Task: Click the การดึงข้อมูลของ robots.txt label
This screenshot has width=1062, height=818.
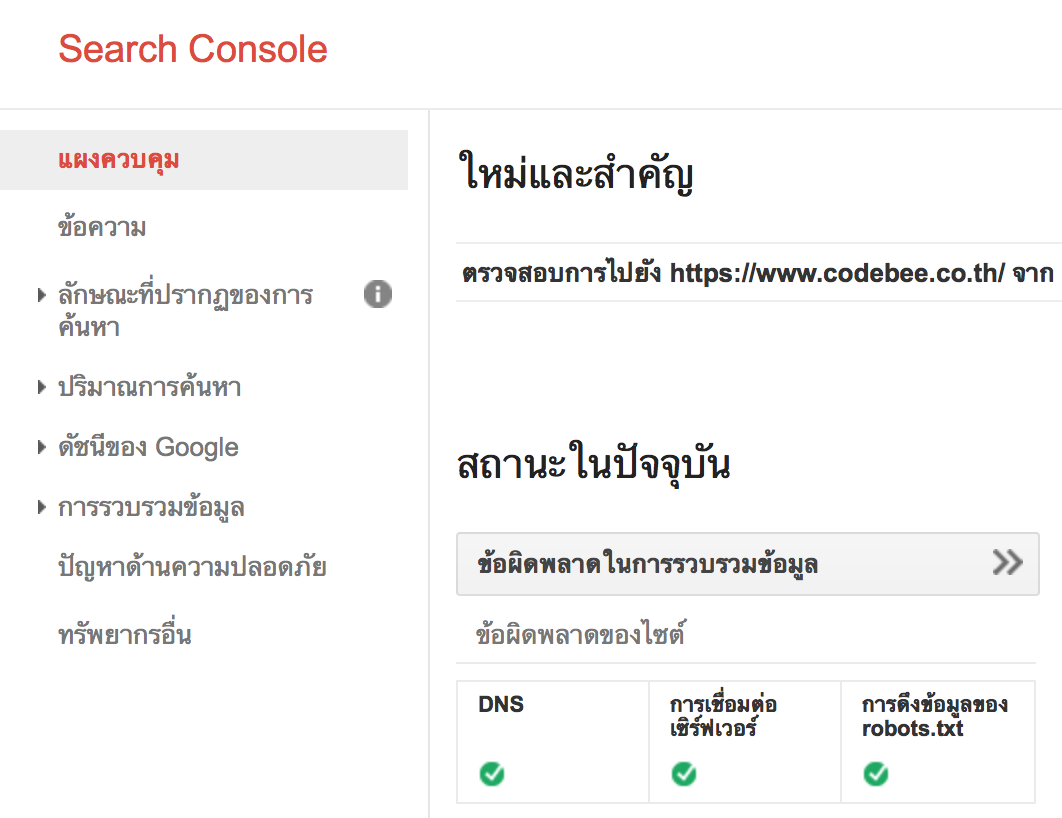Action: (935, 716)
